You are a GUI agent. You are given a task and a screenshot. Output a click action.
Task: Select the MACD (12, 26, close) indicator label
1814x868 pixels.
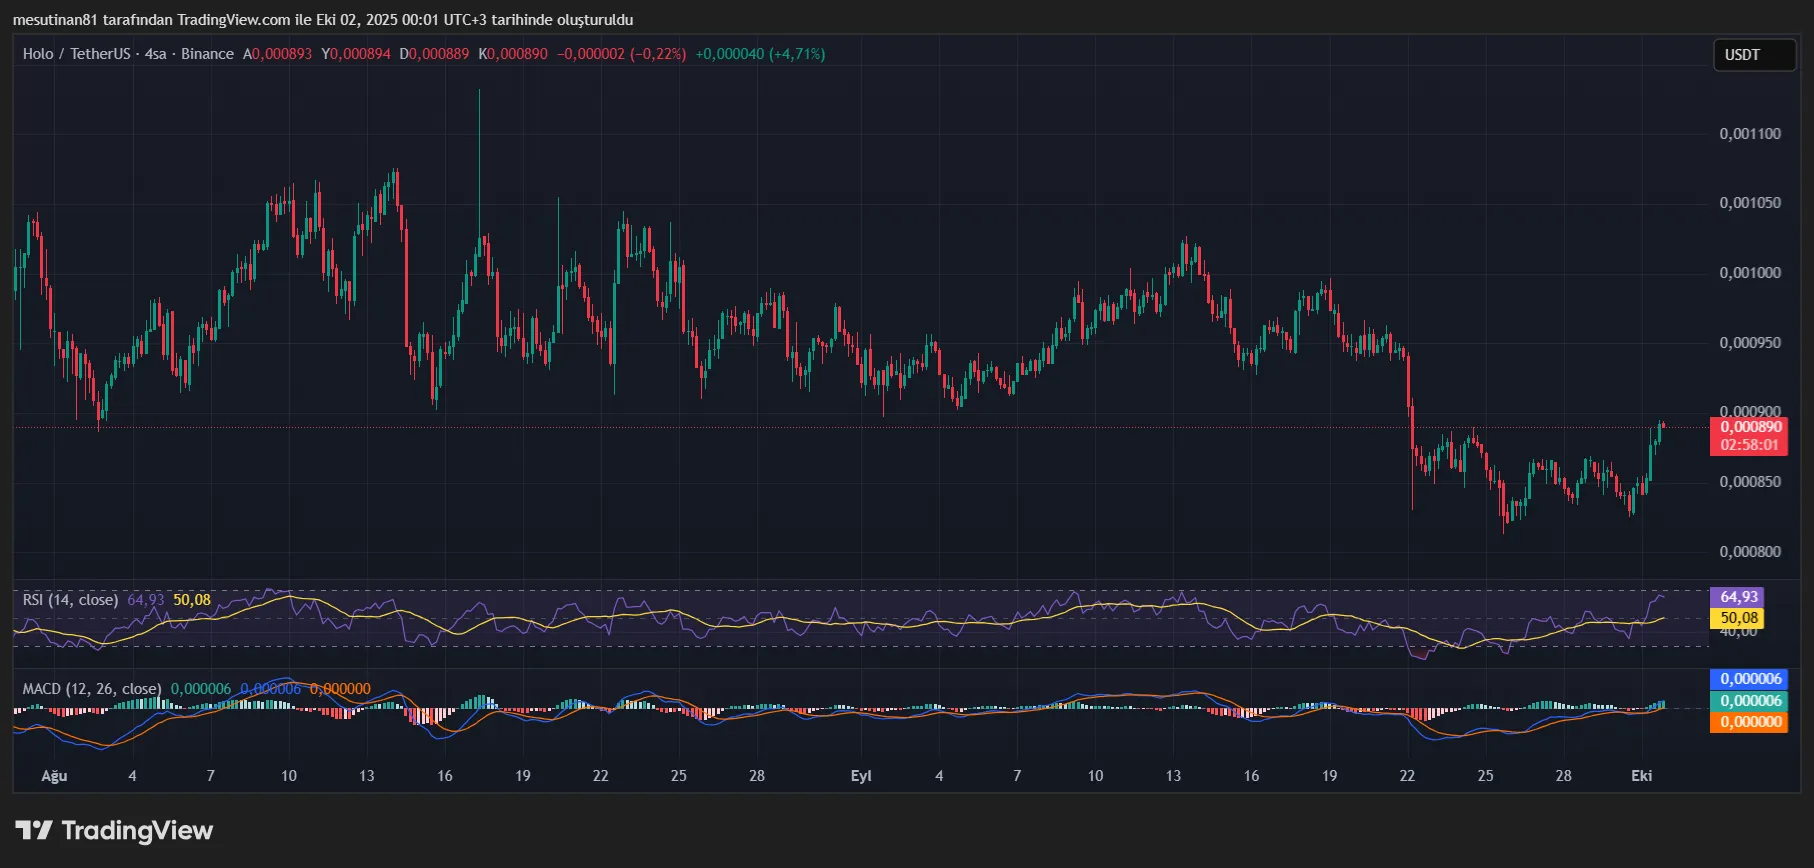91,689
